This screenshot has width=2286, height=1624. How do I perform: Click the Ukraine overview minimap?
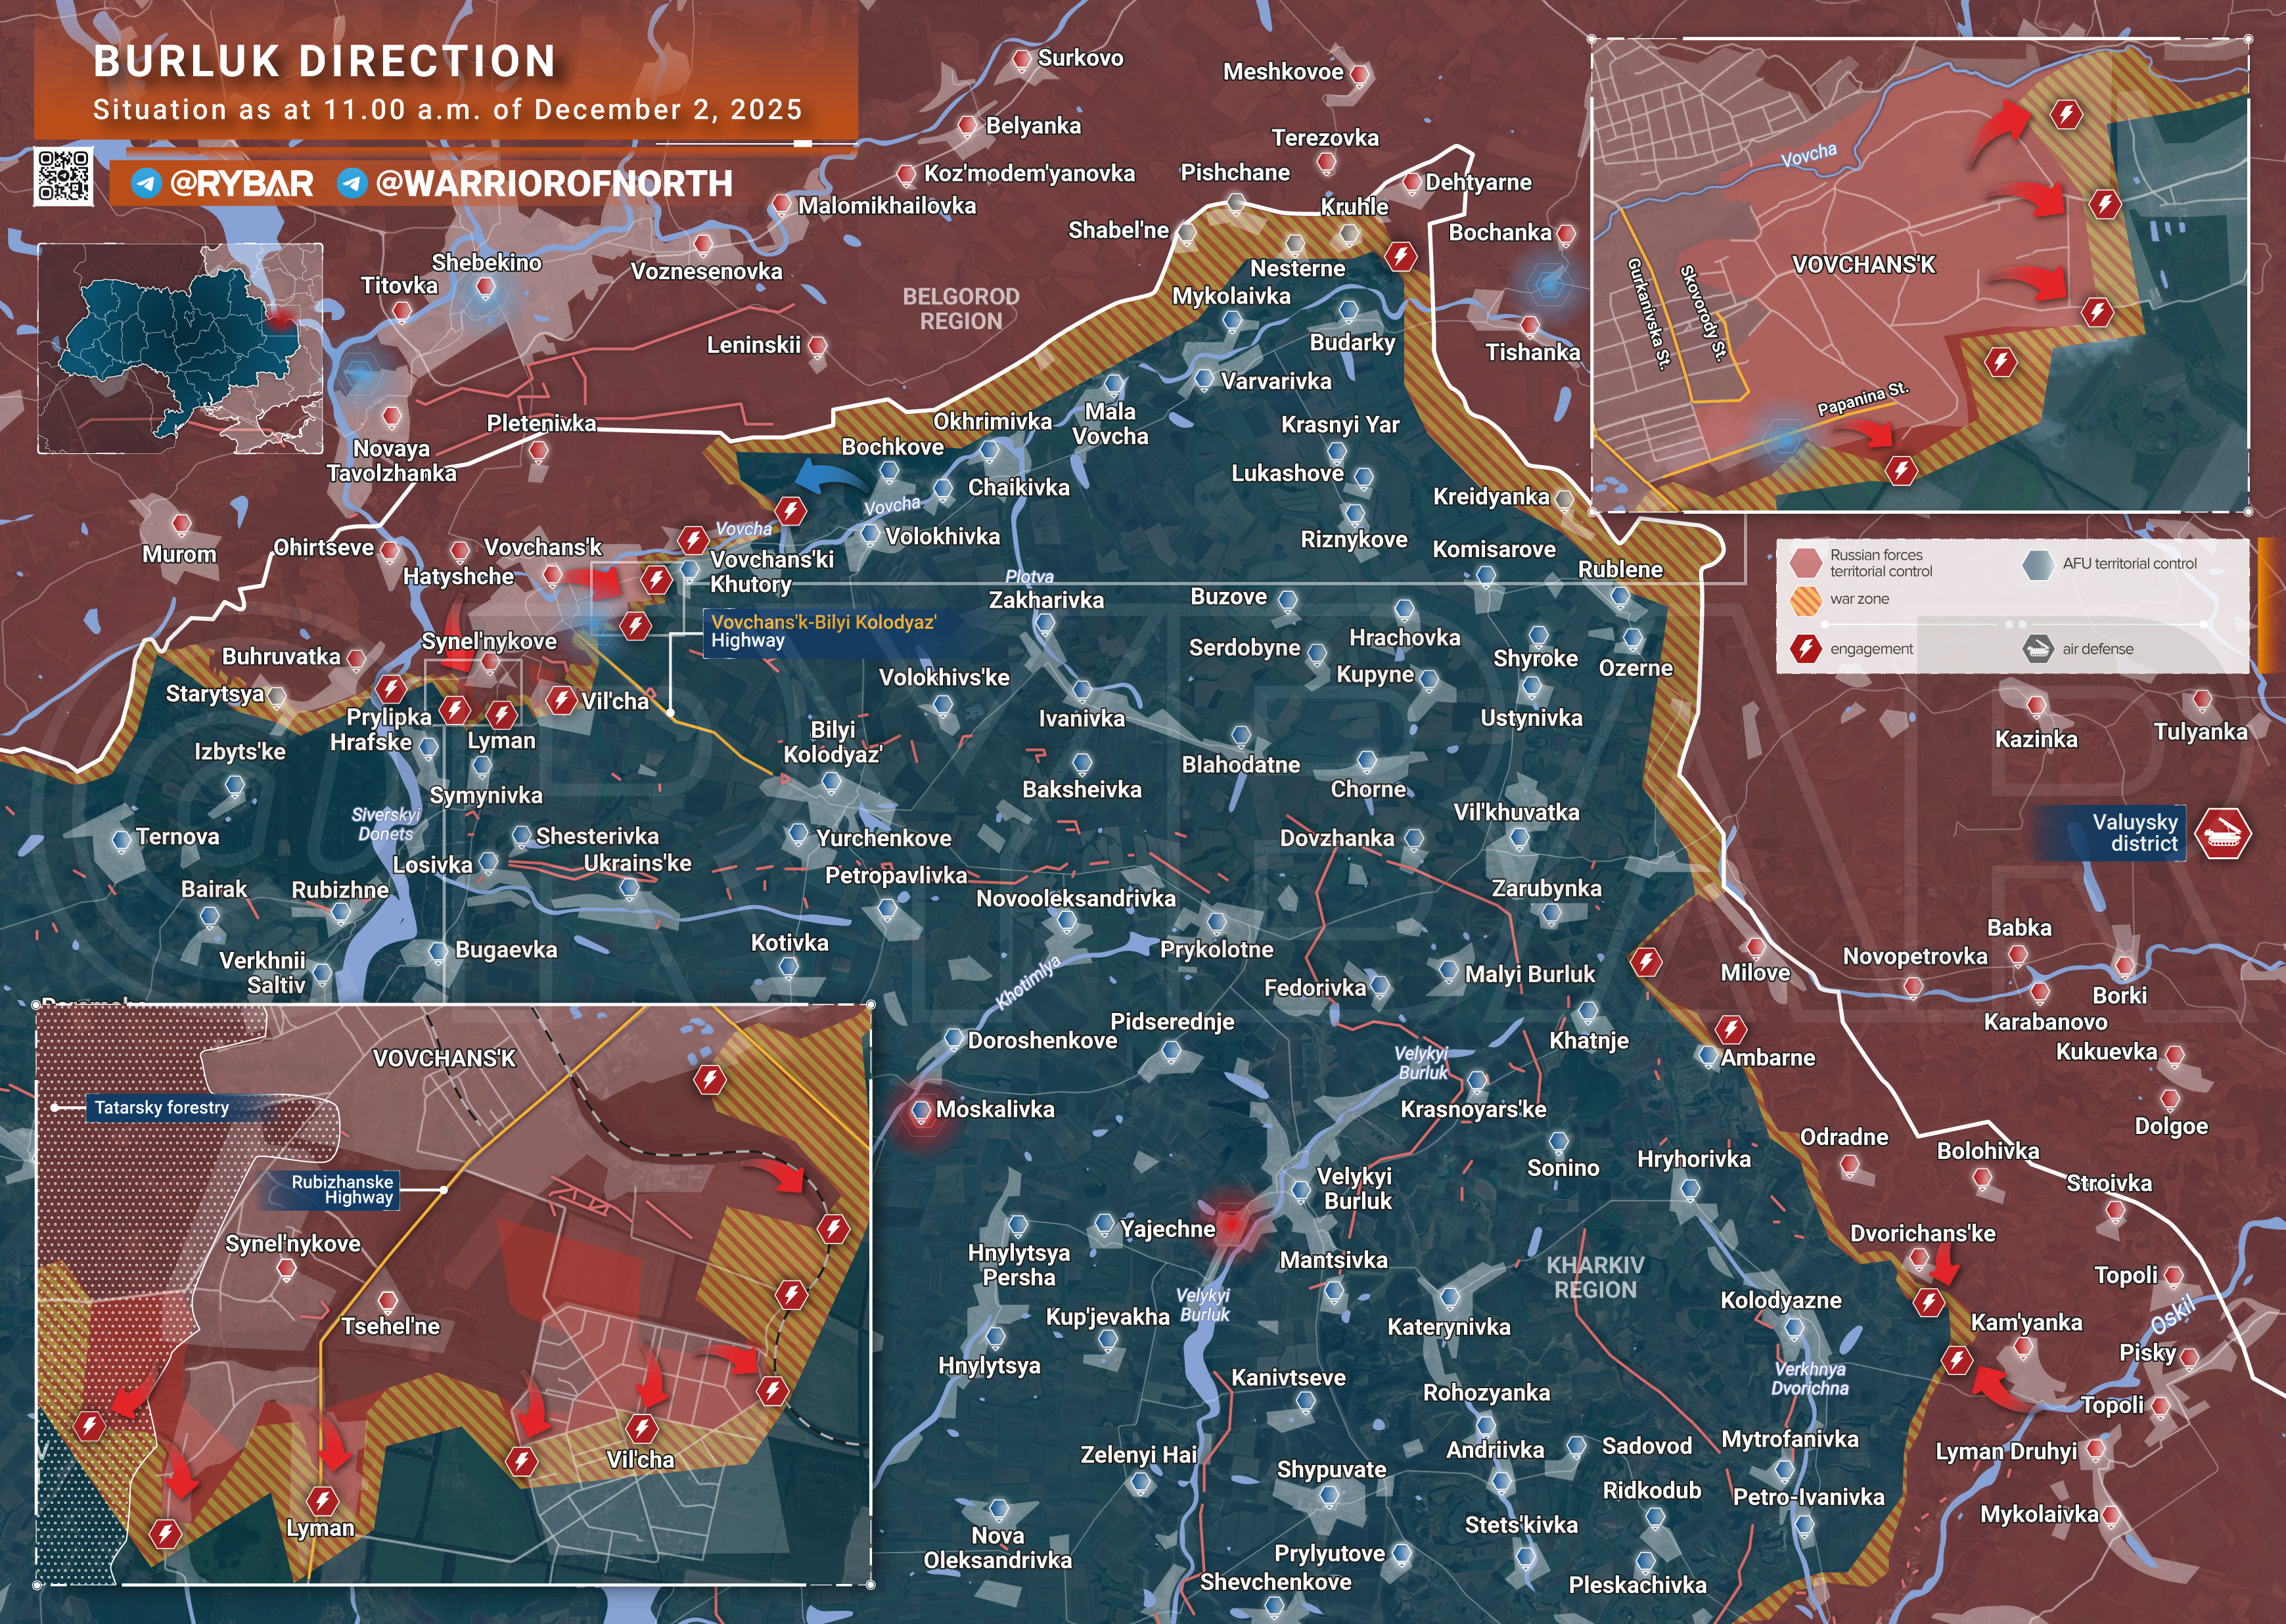(x=180, y=348)
